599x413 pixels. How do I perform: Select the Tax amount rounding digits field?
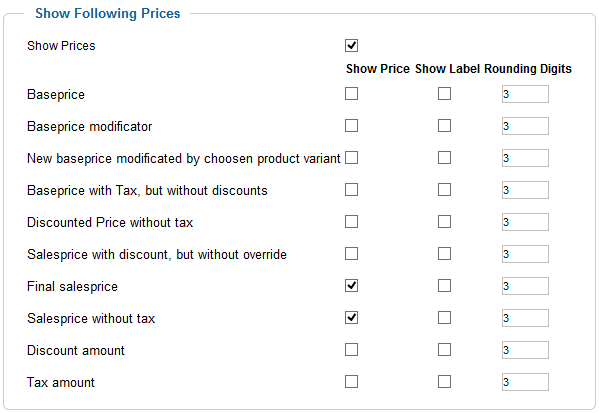point(525,382)
